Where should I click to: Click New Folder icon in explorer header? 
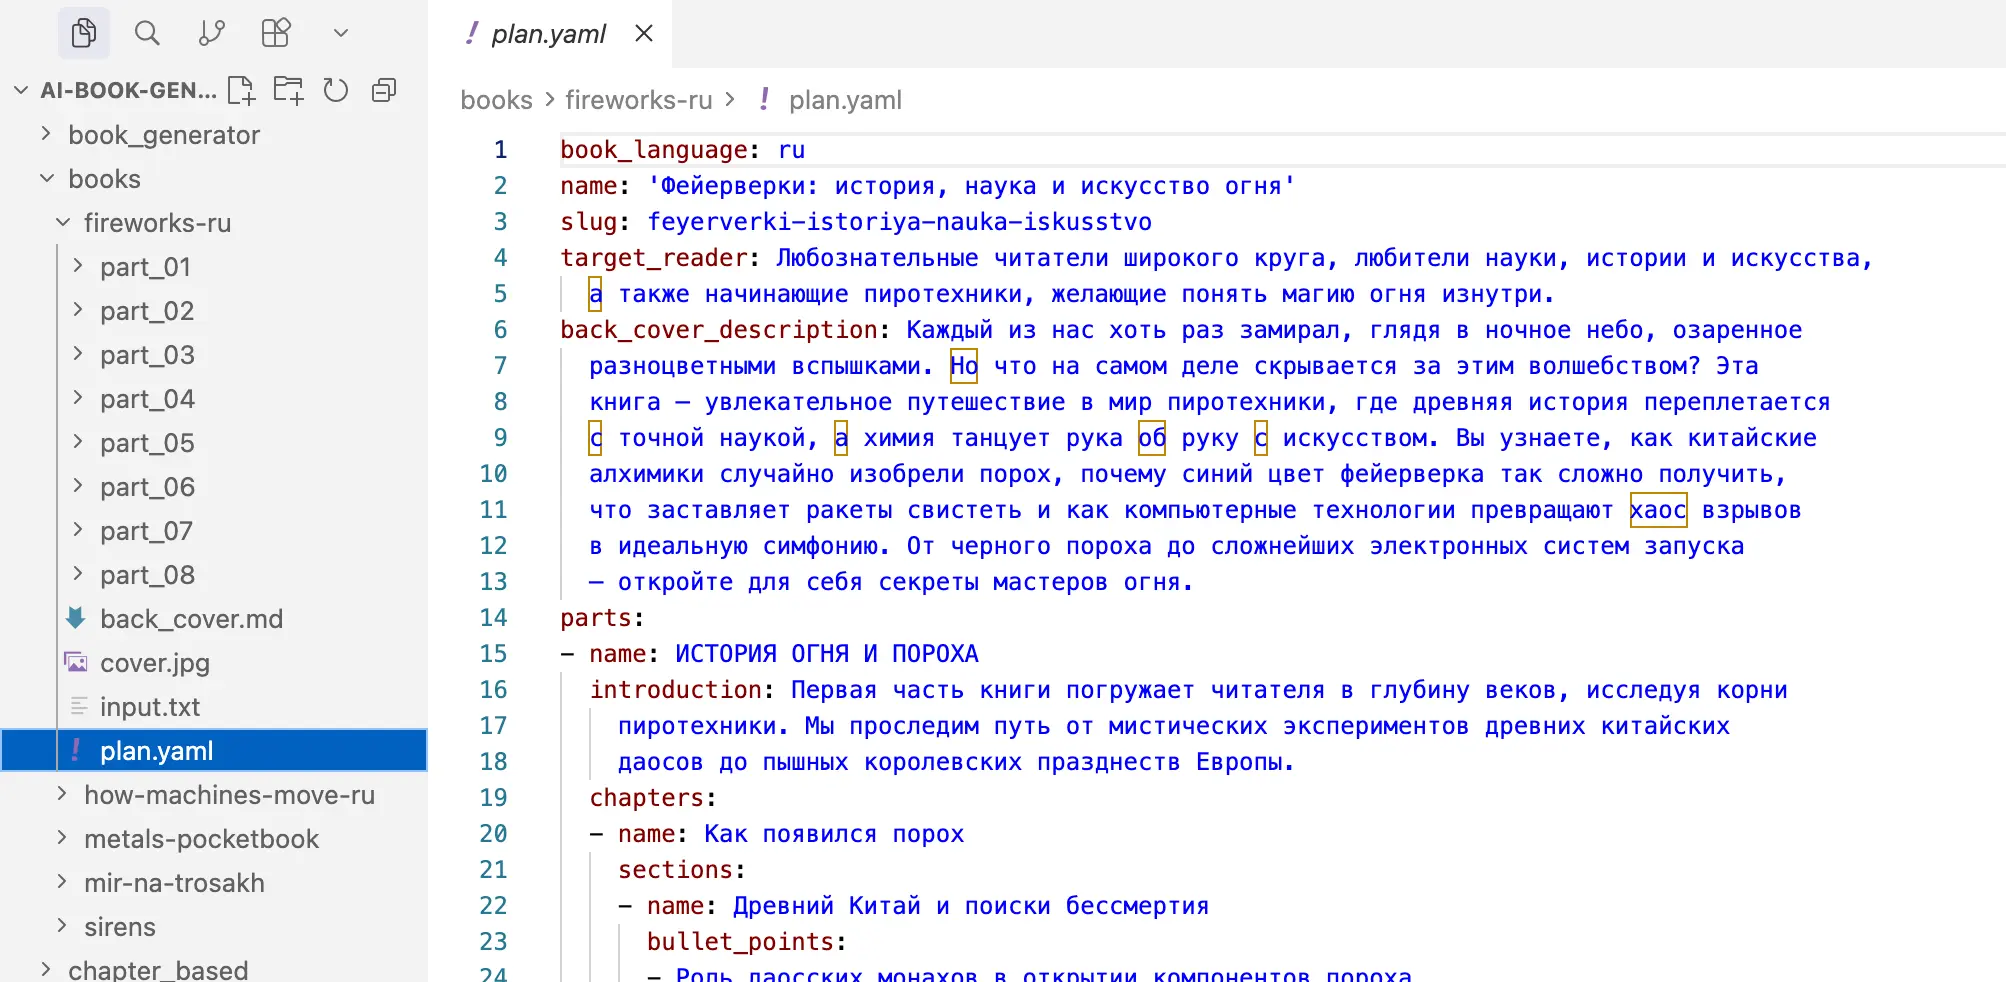click(x=289, y=90)
